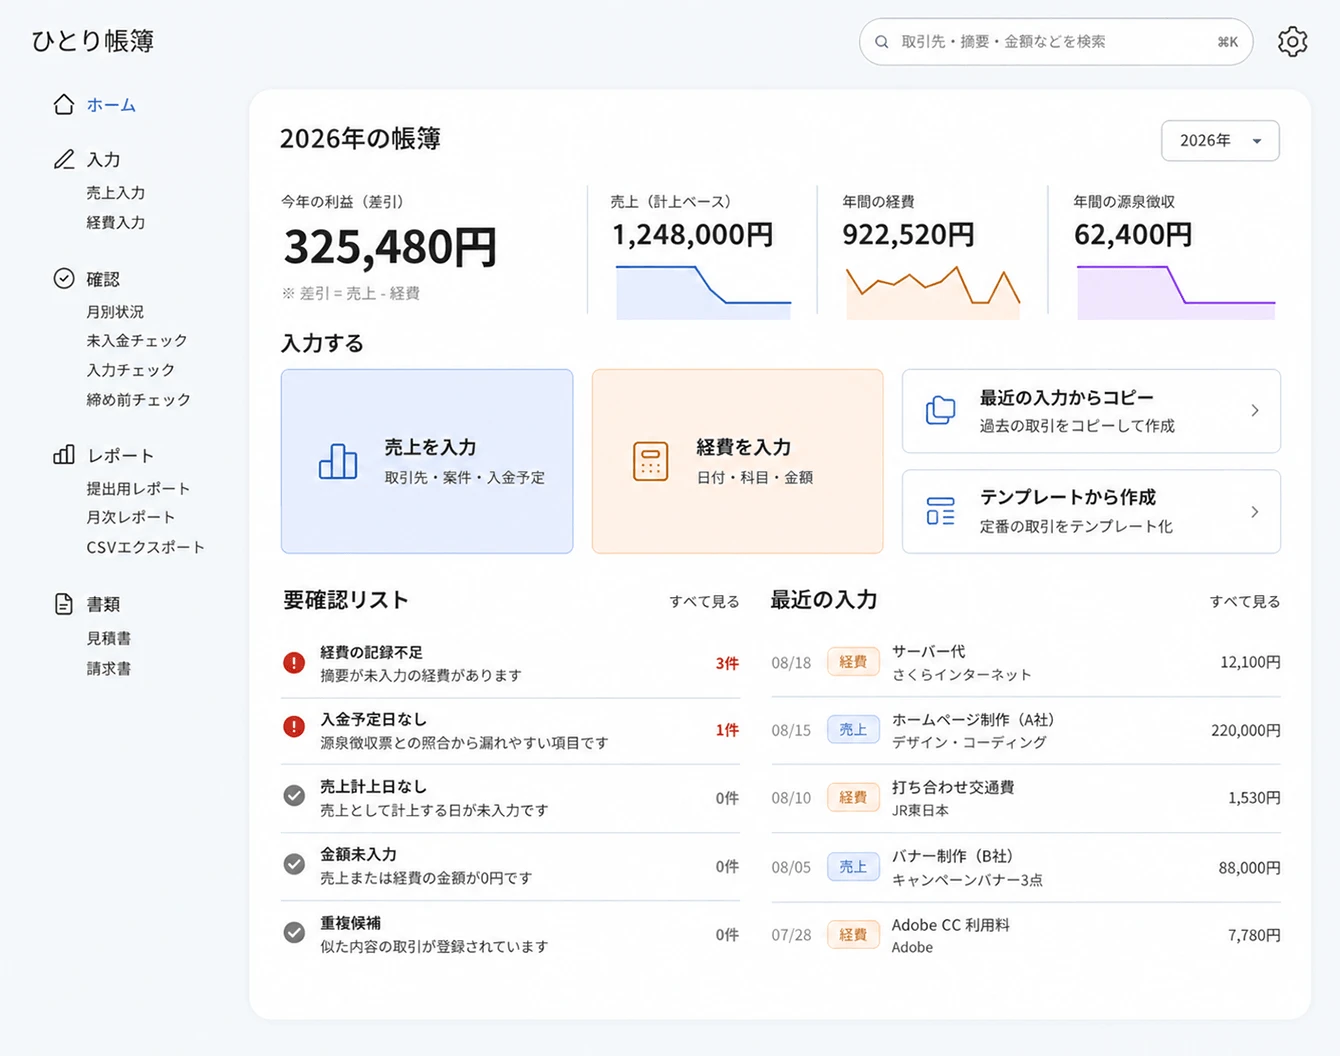Click the レポート section header in sidebar

coord(120,456)
